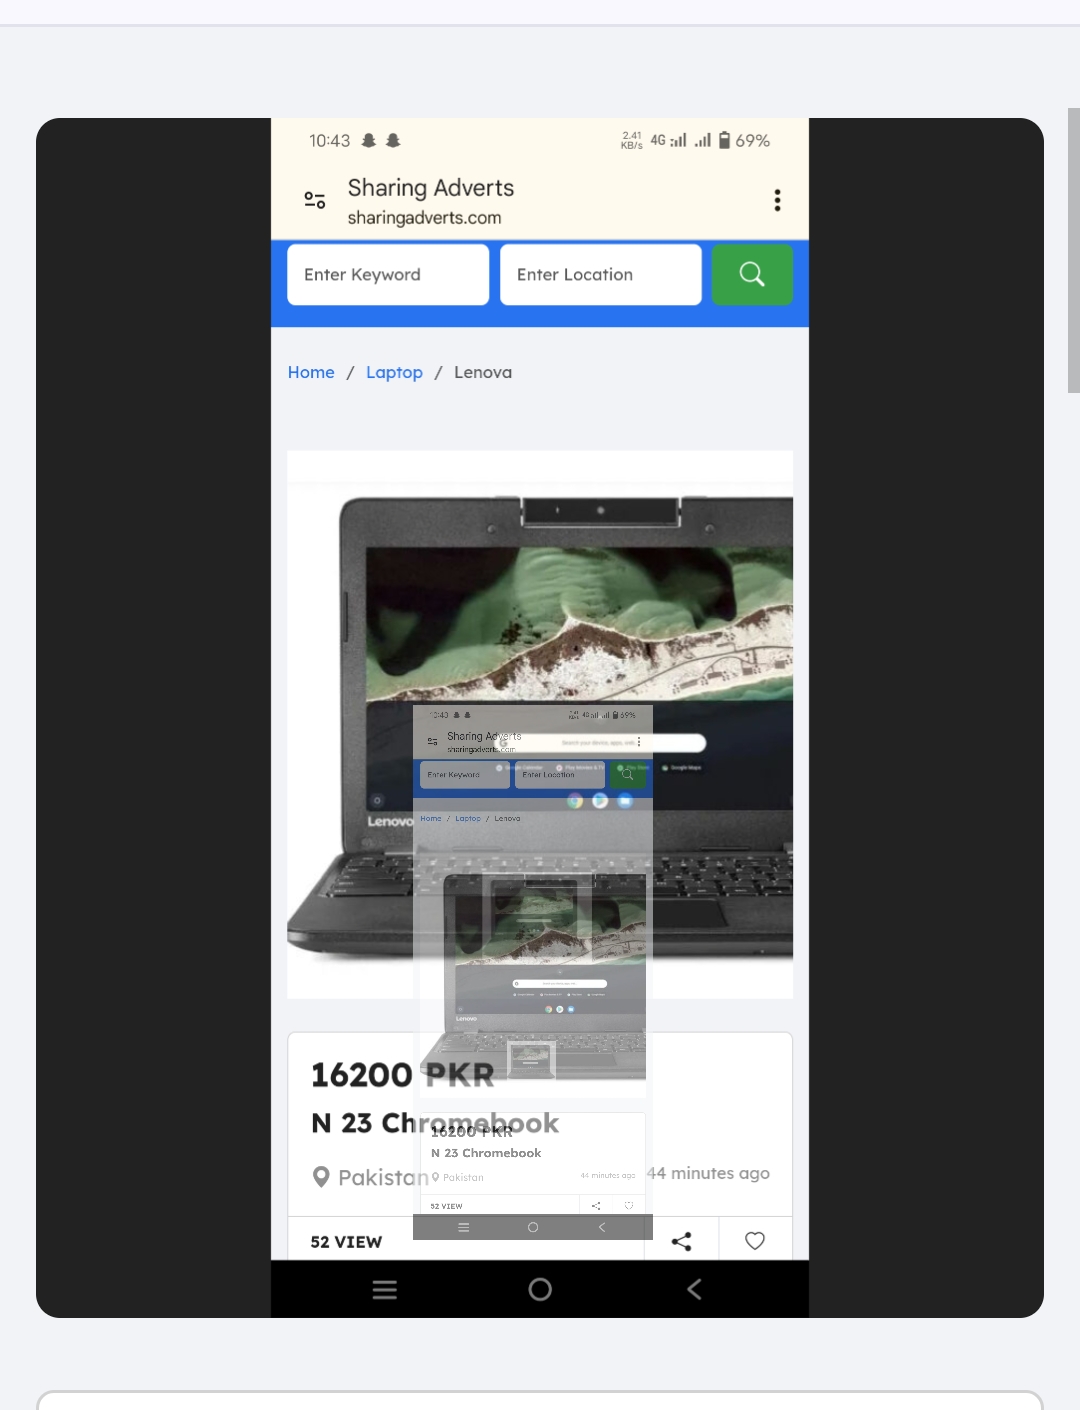Focus the Enter Keyword search field
Image resolution: width=1080 pixels, height=1410 pixels.
tap(388, 274)
